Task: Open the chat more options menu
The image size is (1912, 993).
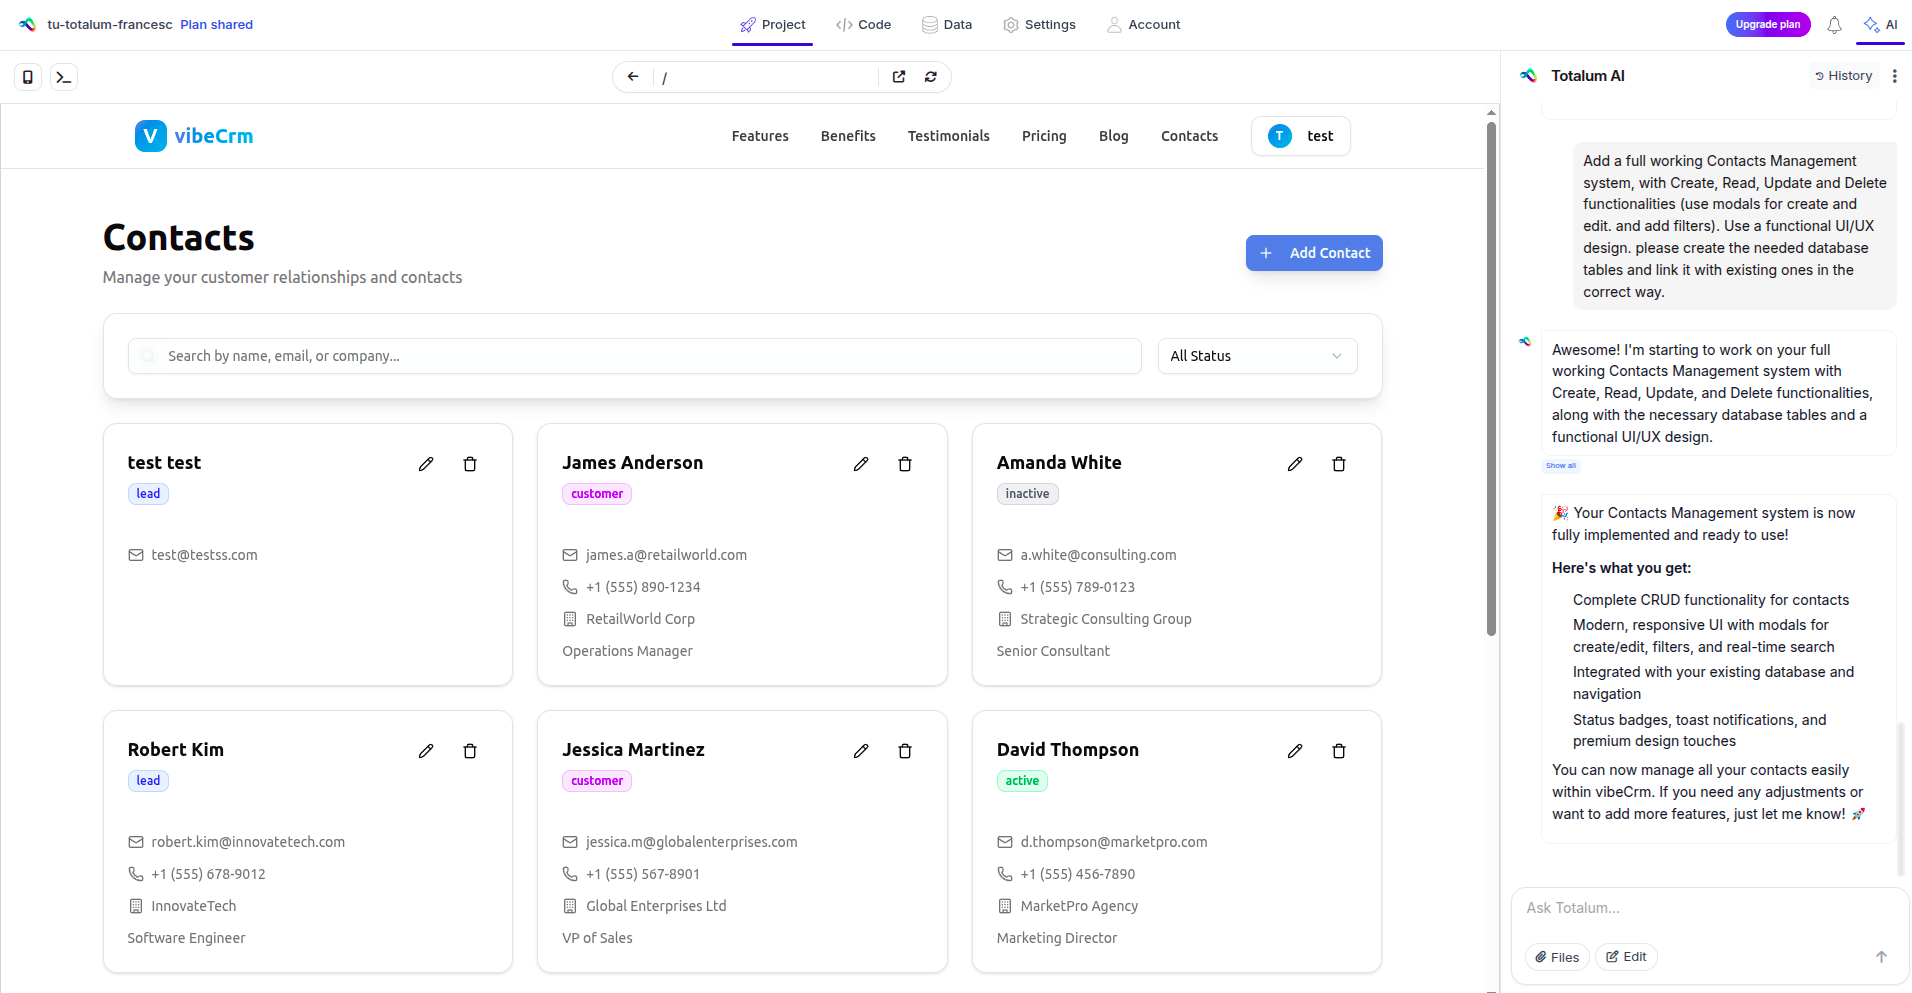Action: click(1894, 76)
